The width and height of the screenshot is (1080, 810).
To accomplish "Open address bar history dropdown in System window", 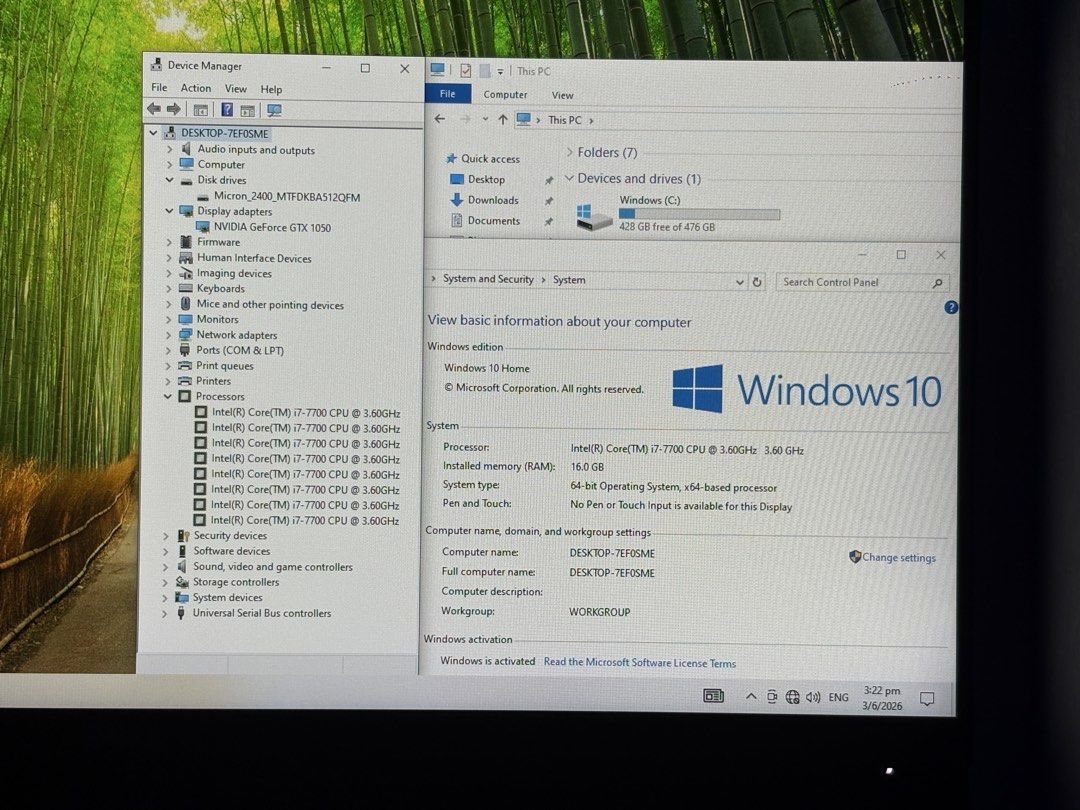I will [x=739, y=282].
